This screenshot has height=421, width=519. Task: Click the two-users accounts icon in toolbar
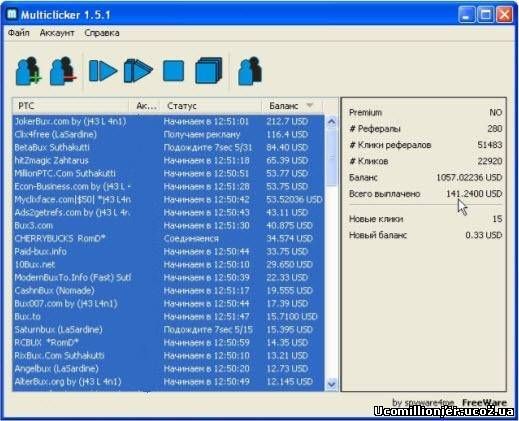point(250,71)
